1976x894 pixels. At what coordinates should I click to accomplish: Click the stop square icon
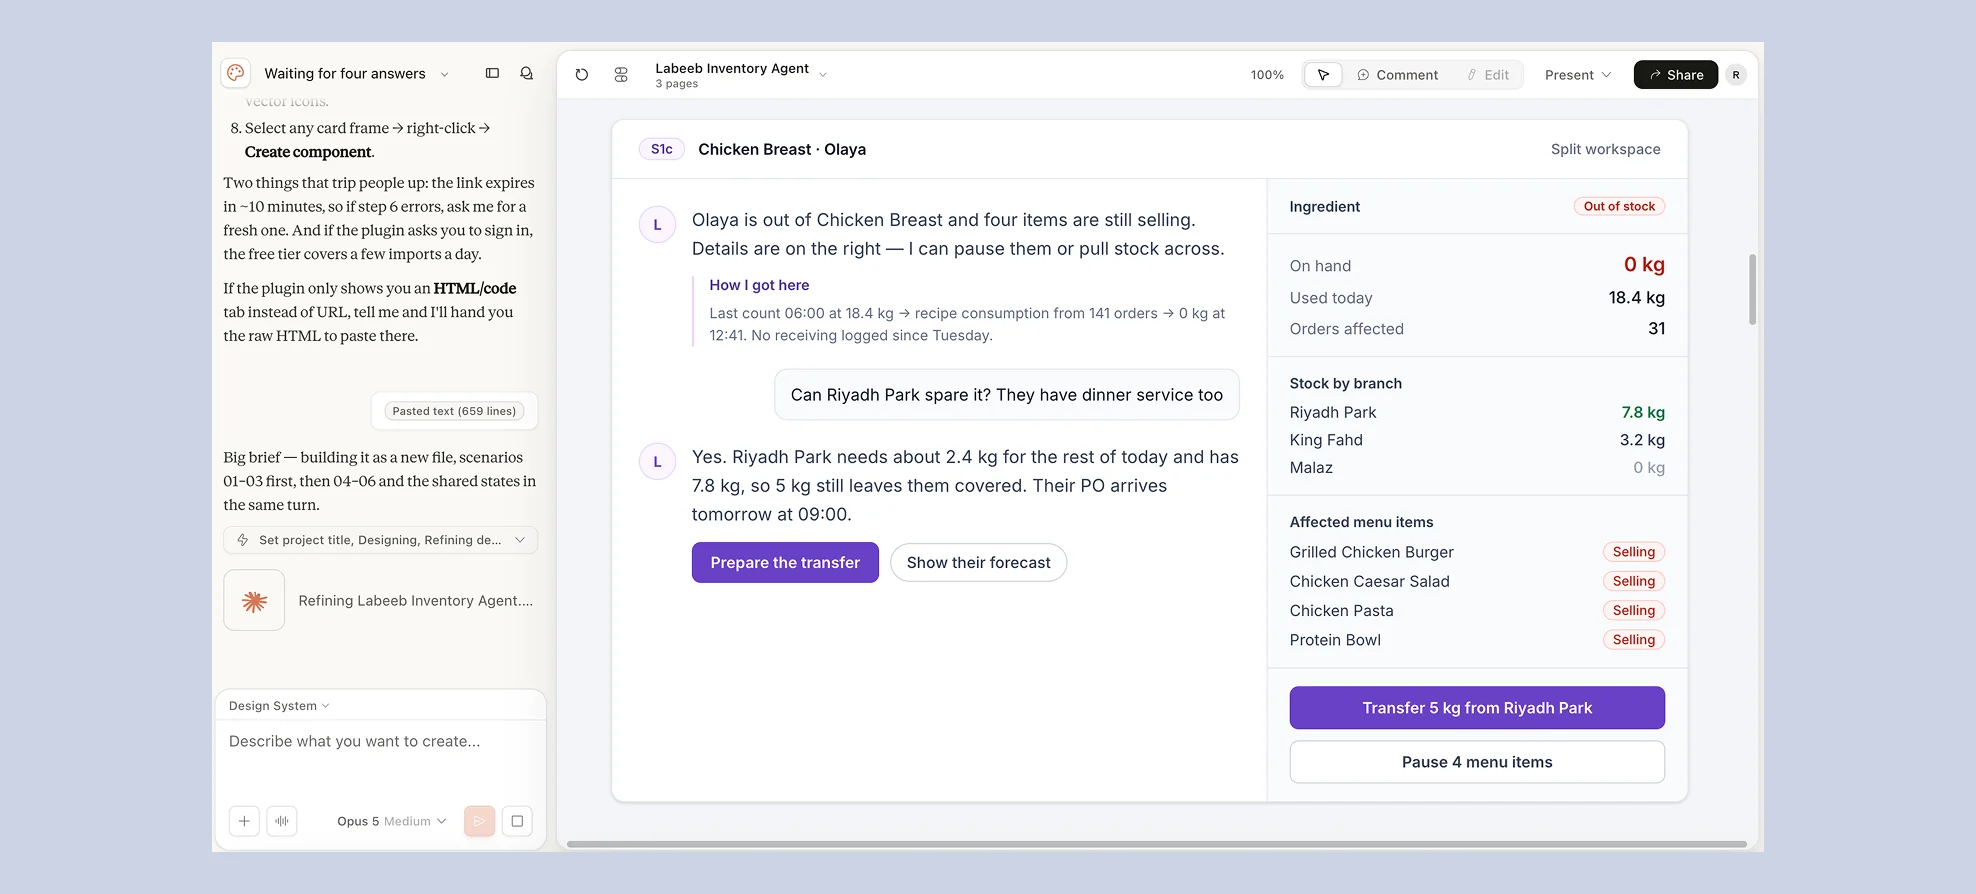pos(517,821)
